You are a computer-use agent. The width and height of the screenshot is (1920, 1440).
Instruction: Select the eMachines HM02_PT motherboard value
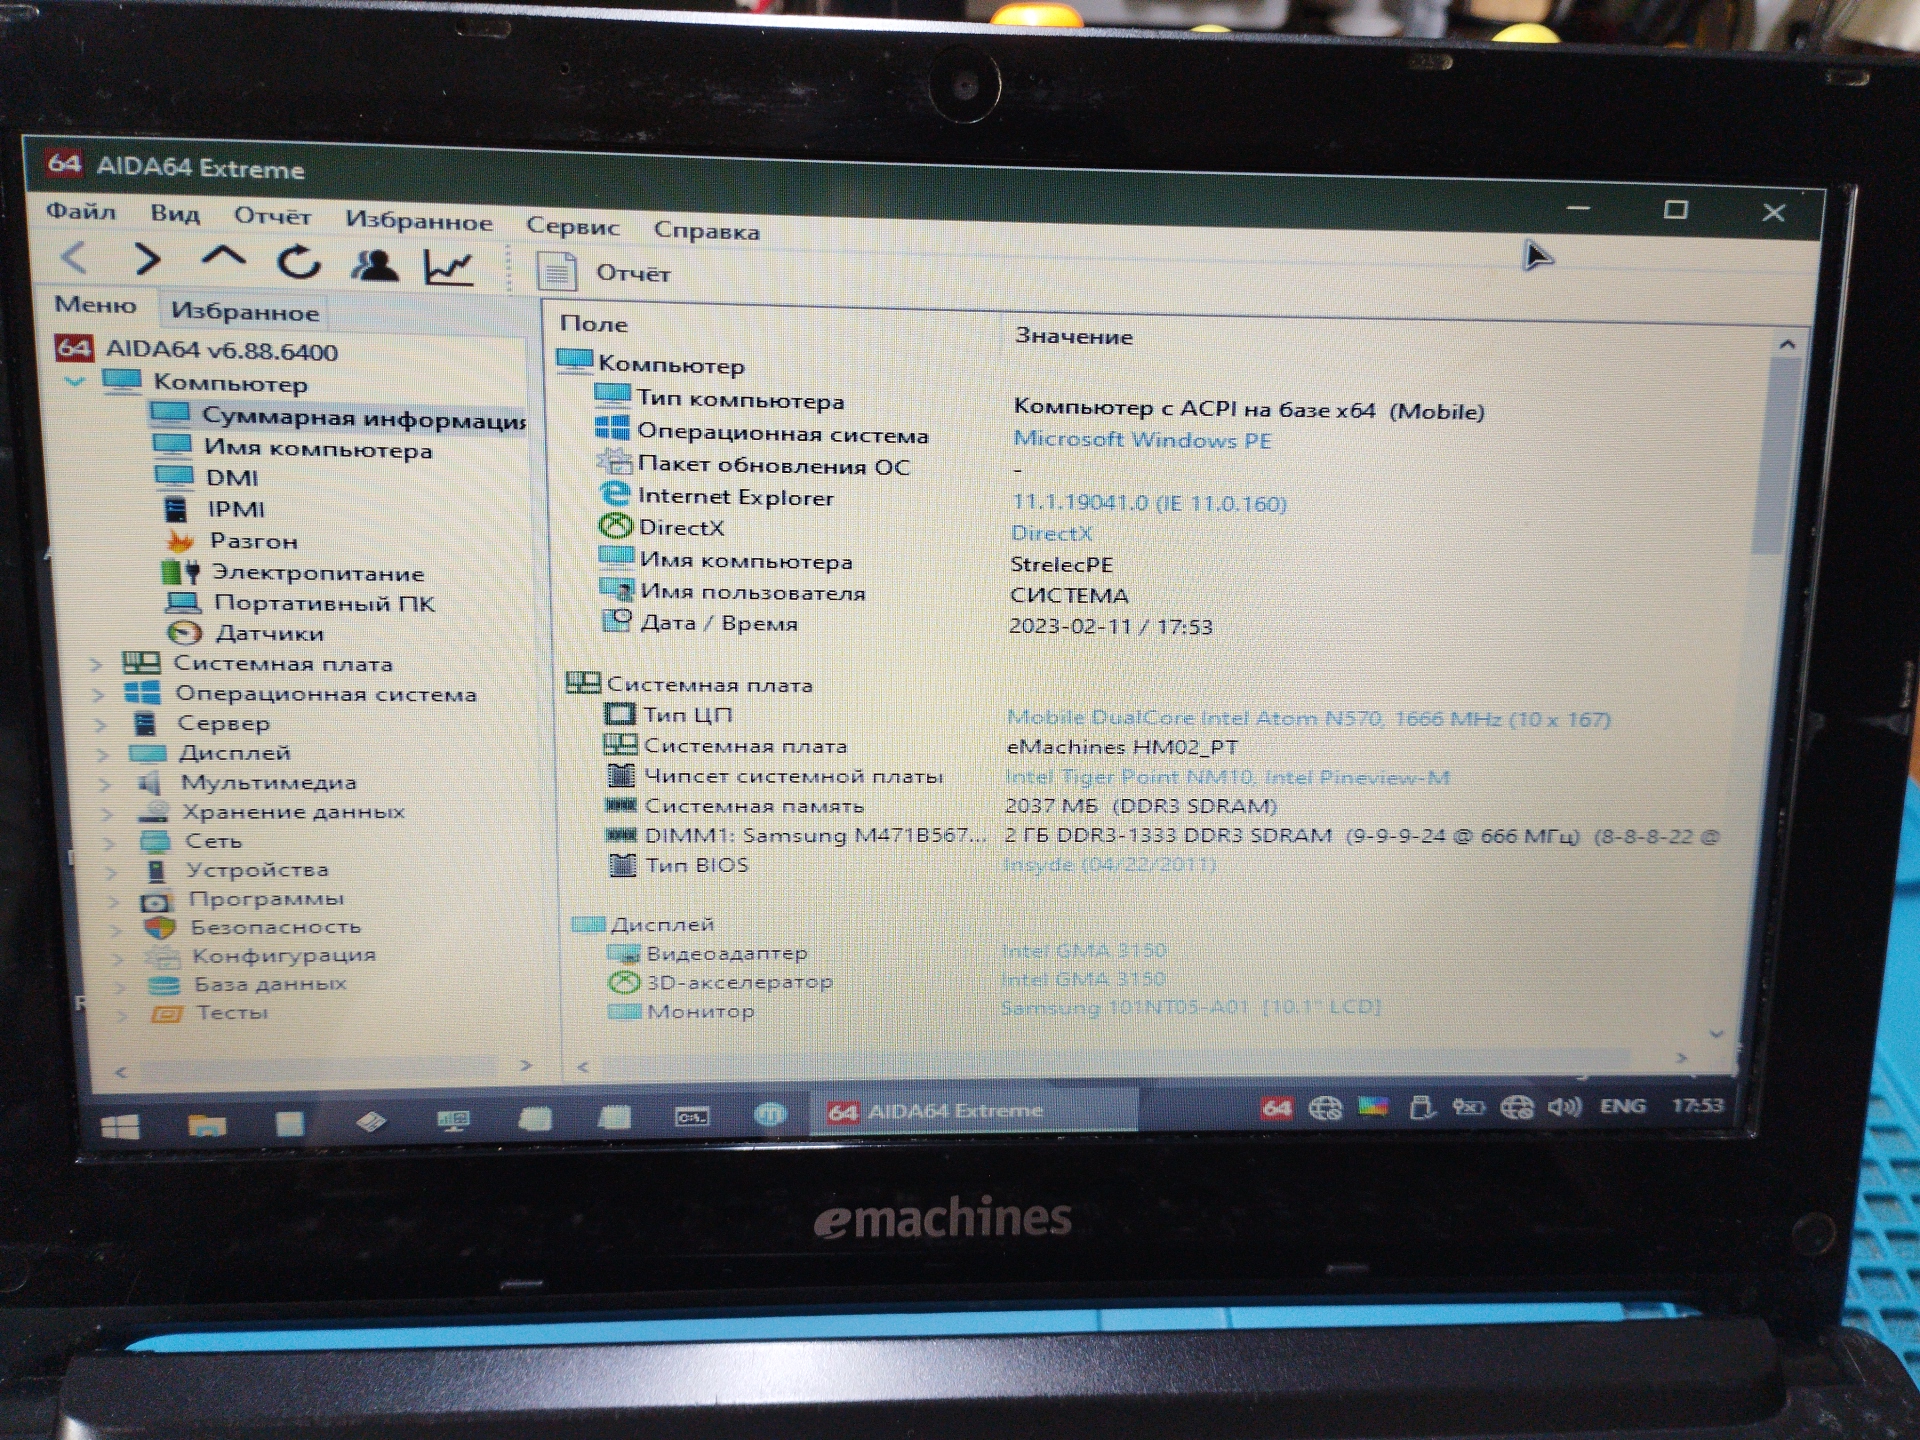(1122, 747)
